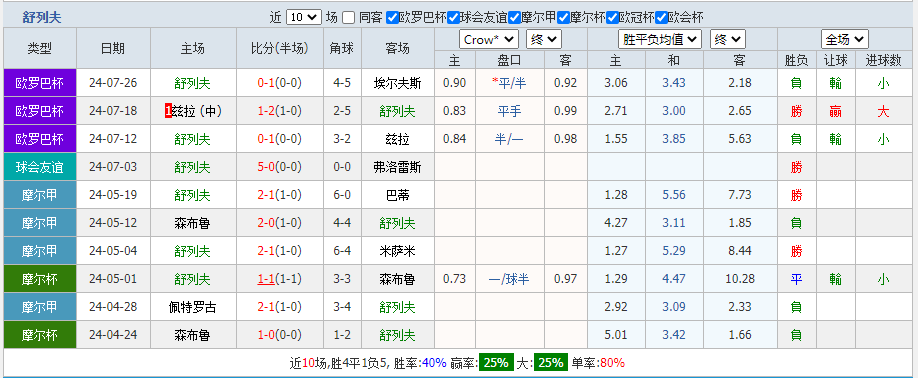This screenshot has width=918, height=378.
Task: Open home team 兹拉 (中) link
Action: pyautogui.click(x=197, y=111)
